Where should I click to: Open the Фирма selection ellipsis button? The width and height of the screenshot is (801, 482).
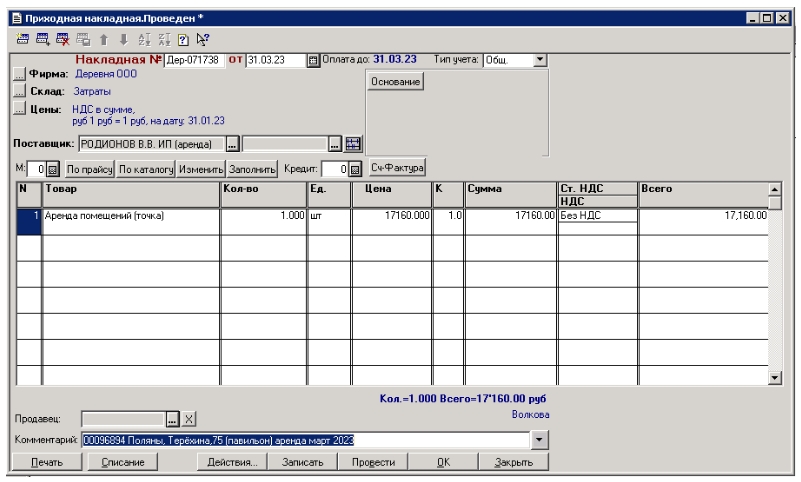(x=19, y=74)
